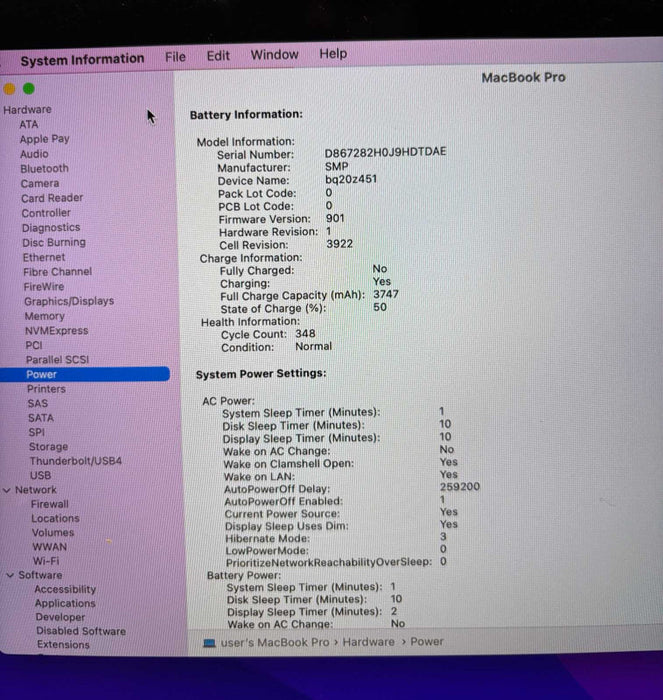Select Graphics/Displays in the sidebar
663x700 pixels.
69,301
